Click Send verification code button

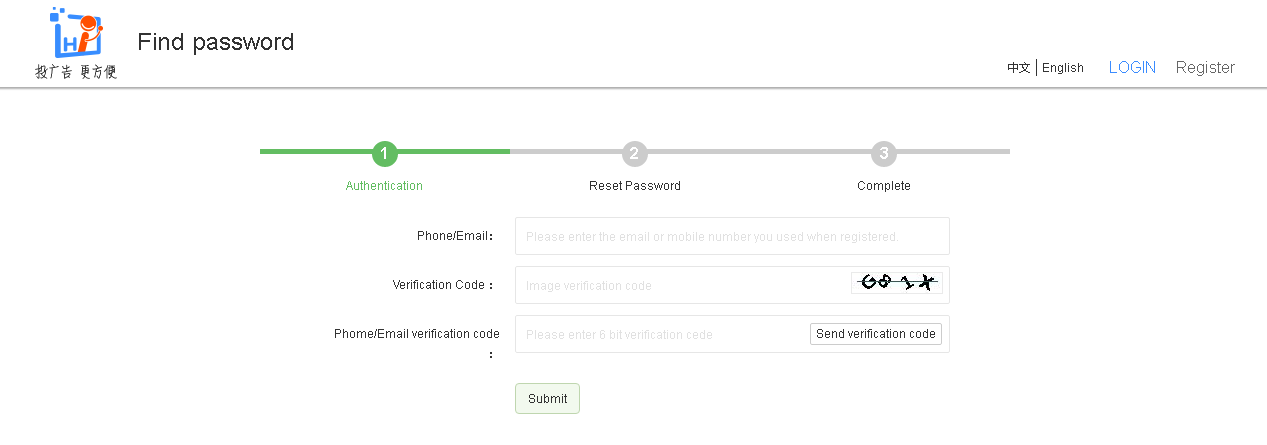876,334
